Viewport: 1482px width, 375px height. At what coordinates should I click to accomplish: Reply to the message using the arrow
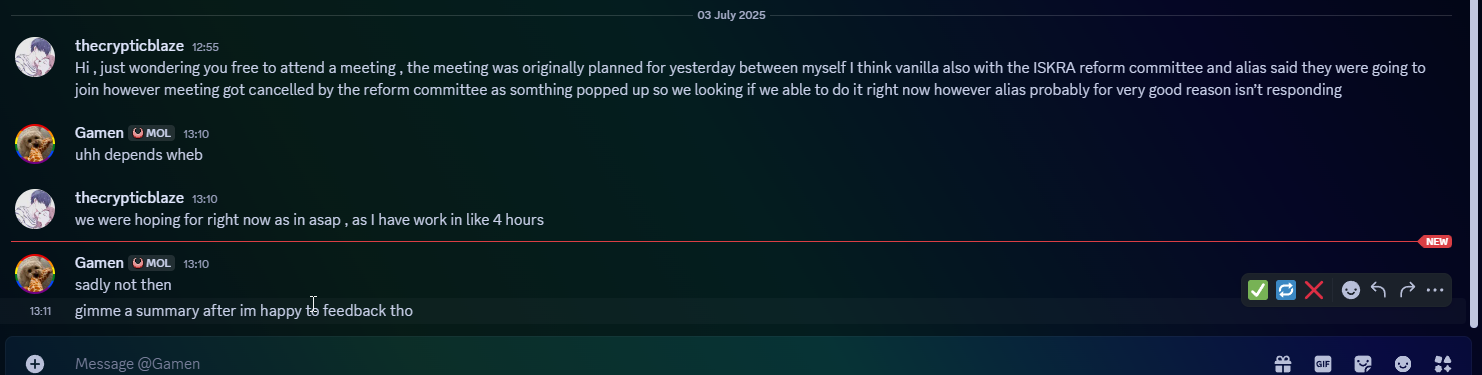(1379, 290)
